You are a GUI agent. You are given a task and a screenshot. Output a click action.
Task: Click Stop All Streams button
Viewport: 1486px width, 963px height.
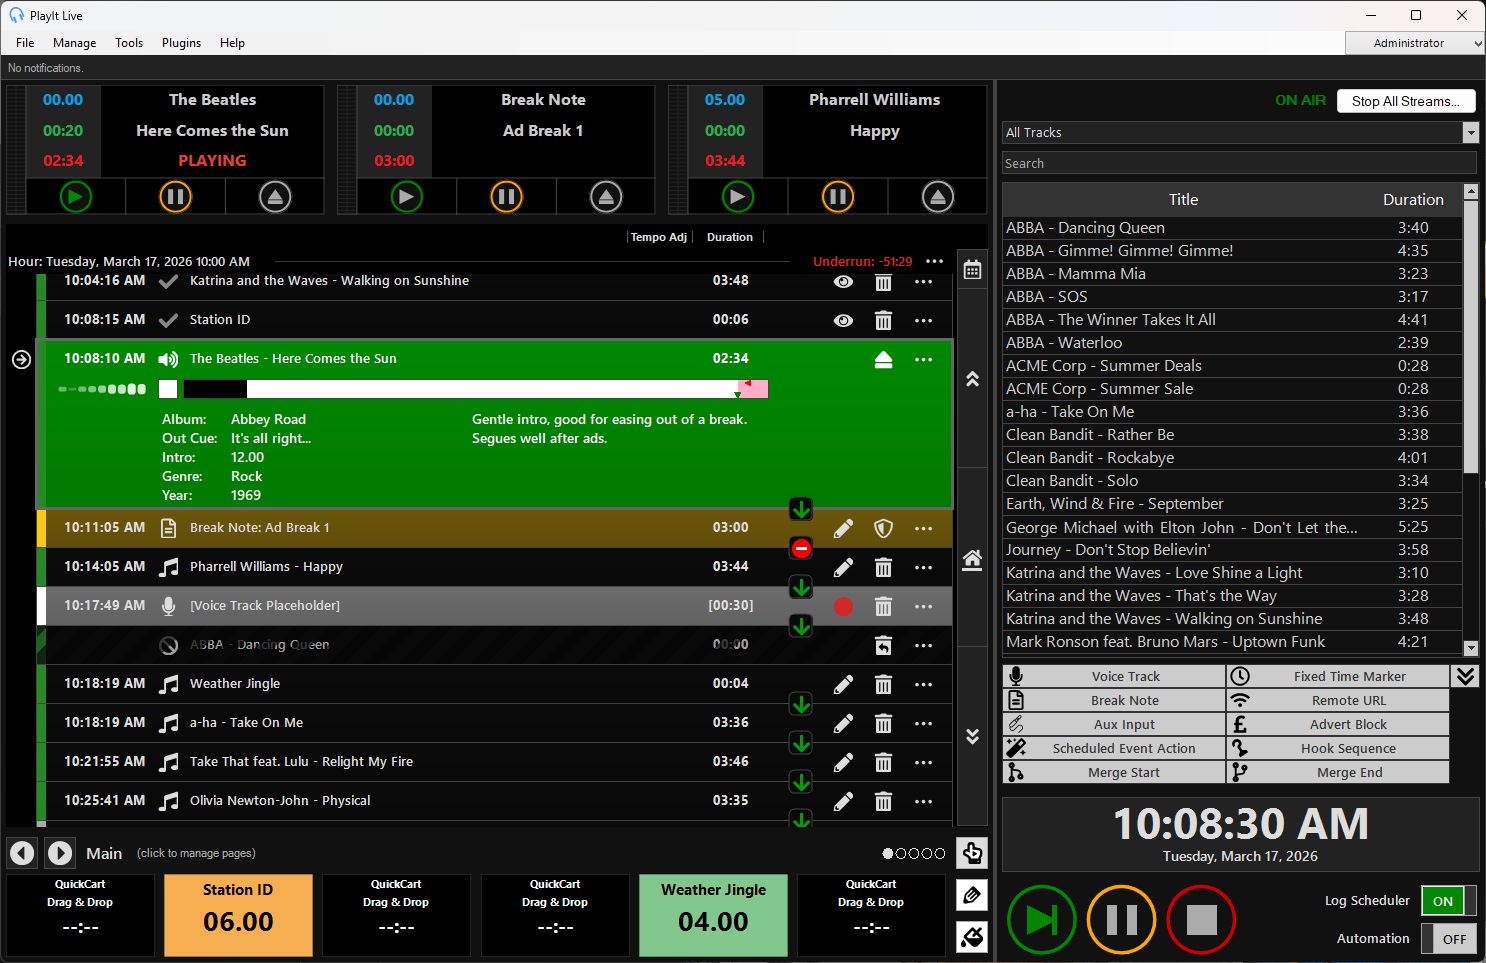coord(1406,101)
